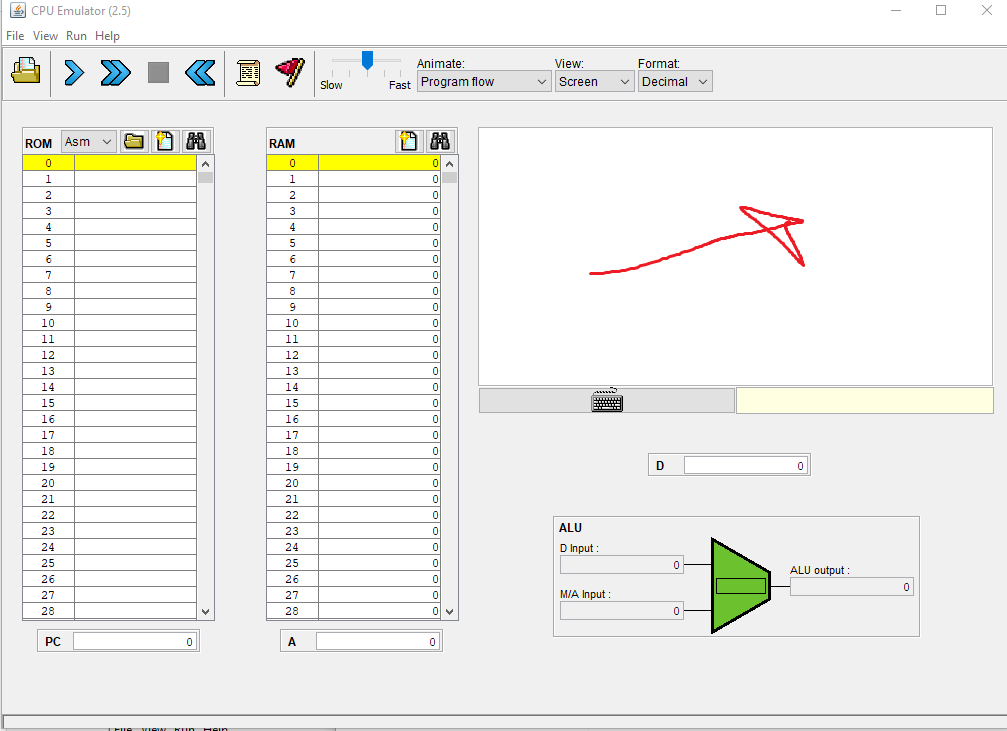Search ROM contents with the binoculars icon
The height and width of the screenshot is (731, 1007).
[195, 140]
